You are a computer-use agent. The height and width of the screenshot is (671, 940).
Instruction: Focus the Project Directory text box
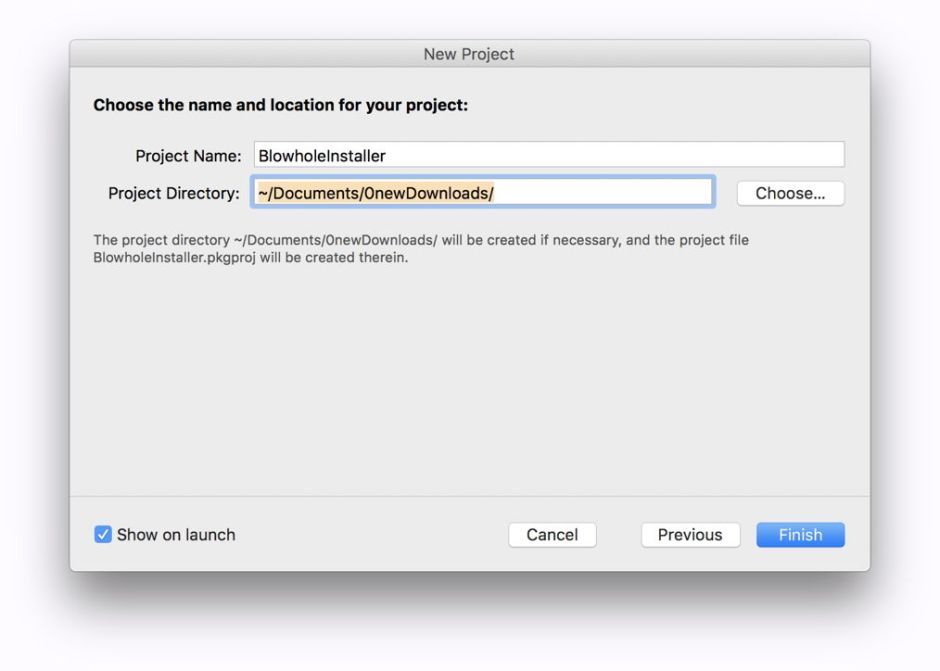click(480, 192)
